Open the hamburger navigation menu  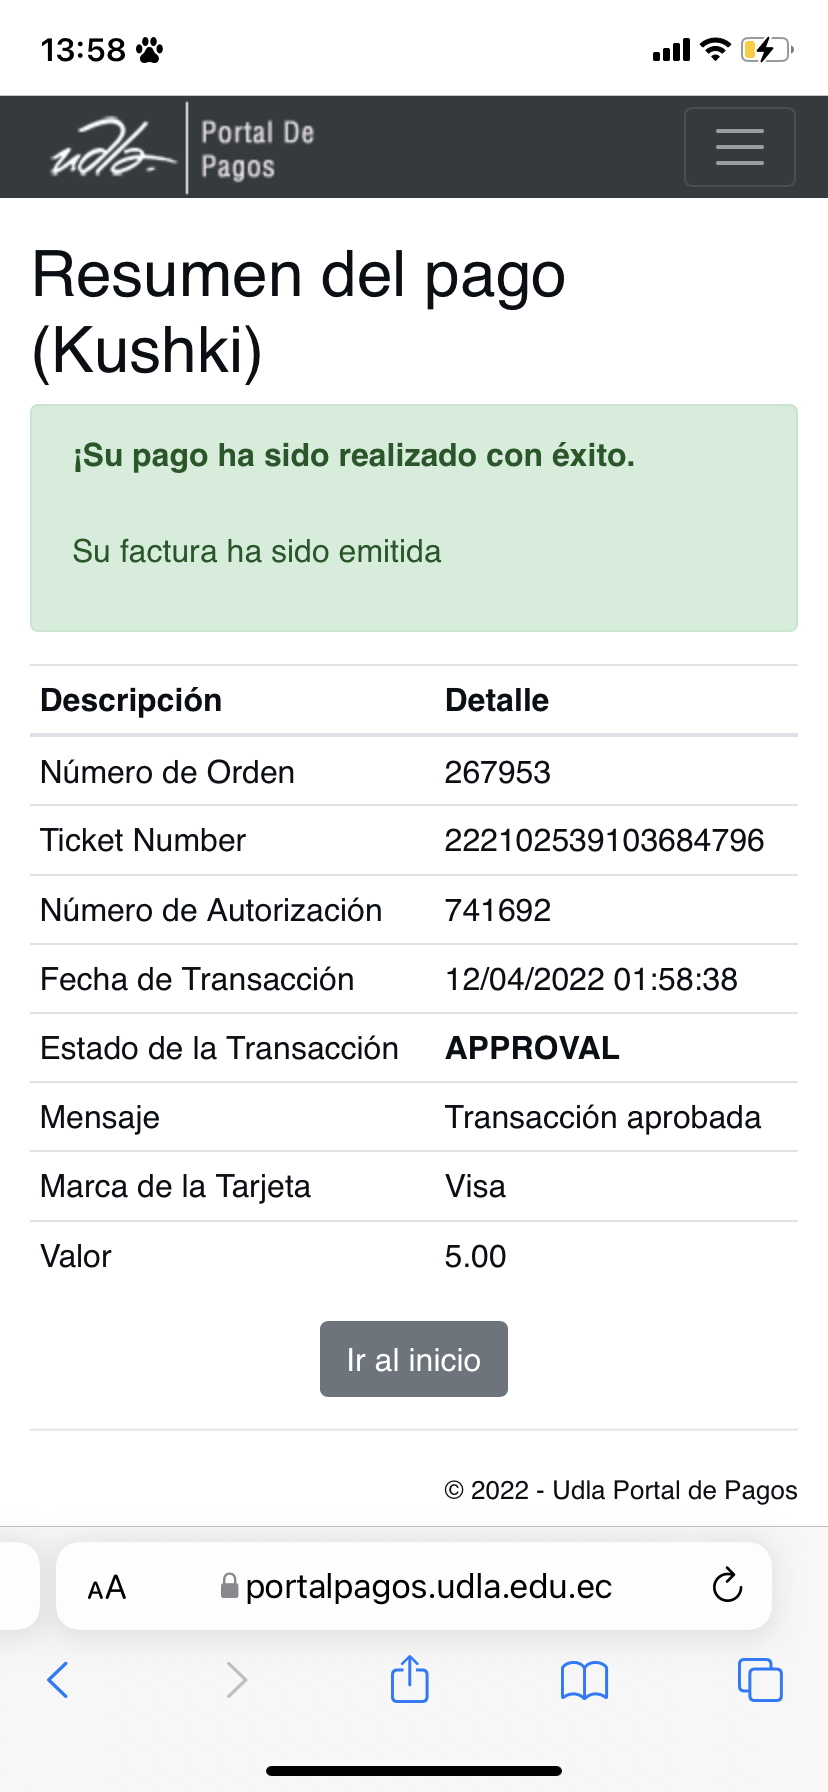[x=739, y=147]
